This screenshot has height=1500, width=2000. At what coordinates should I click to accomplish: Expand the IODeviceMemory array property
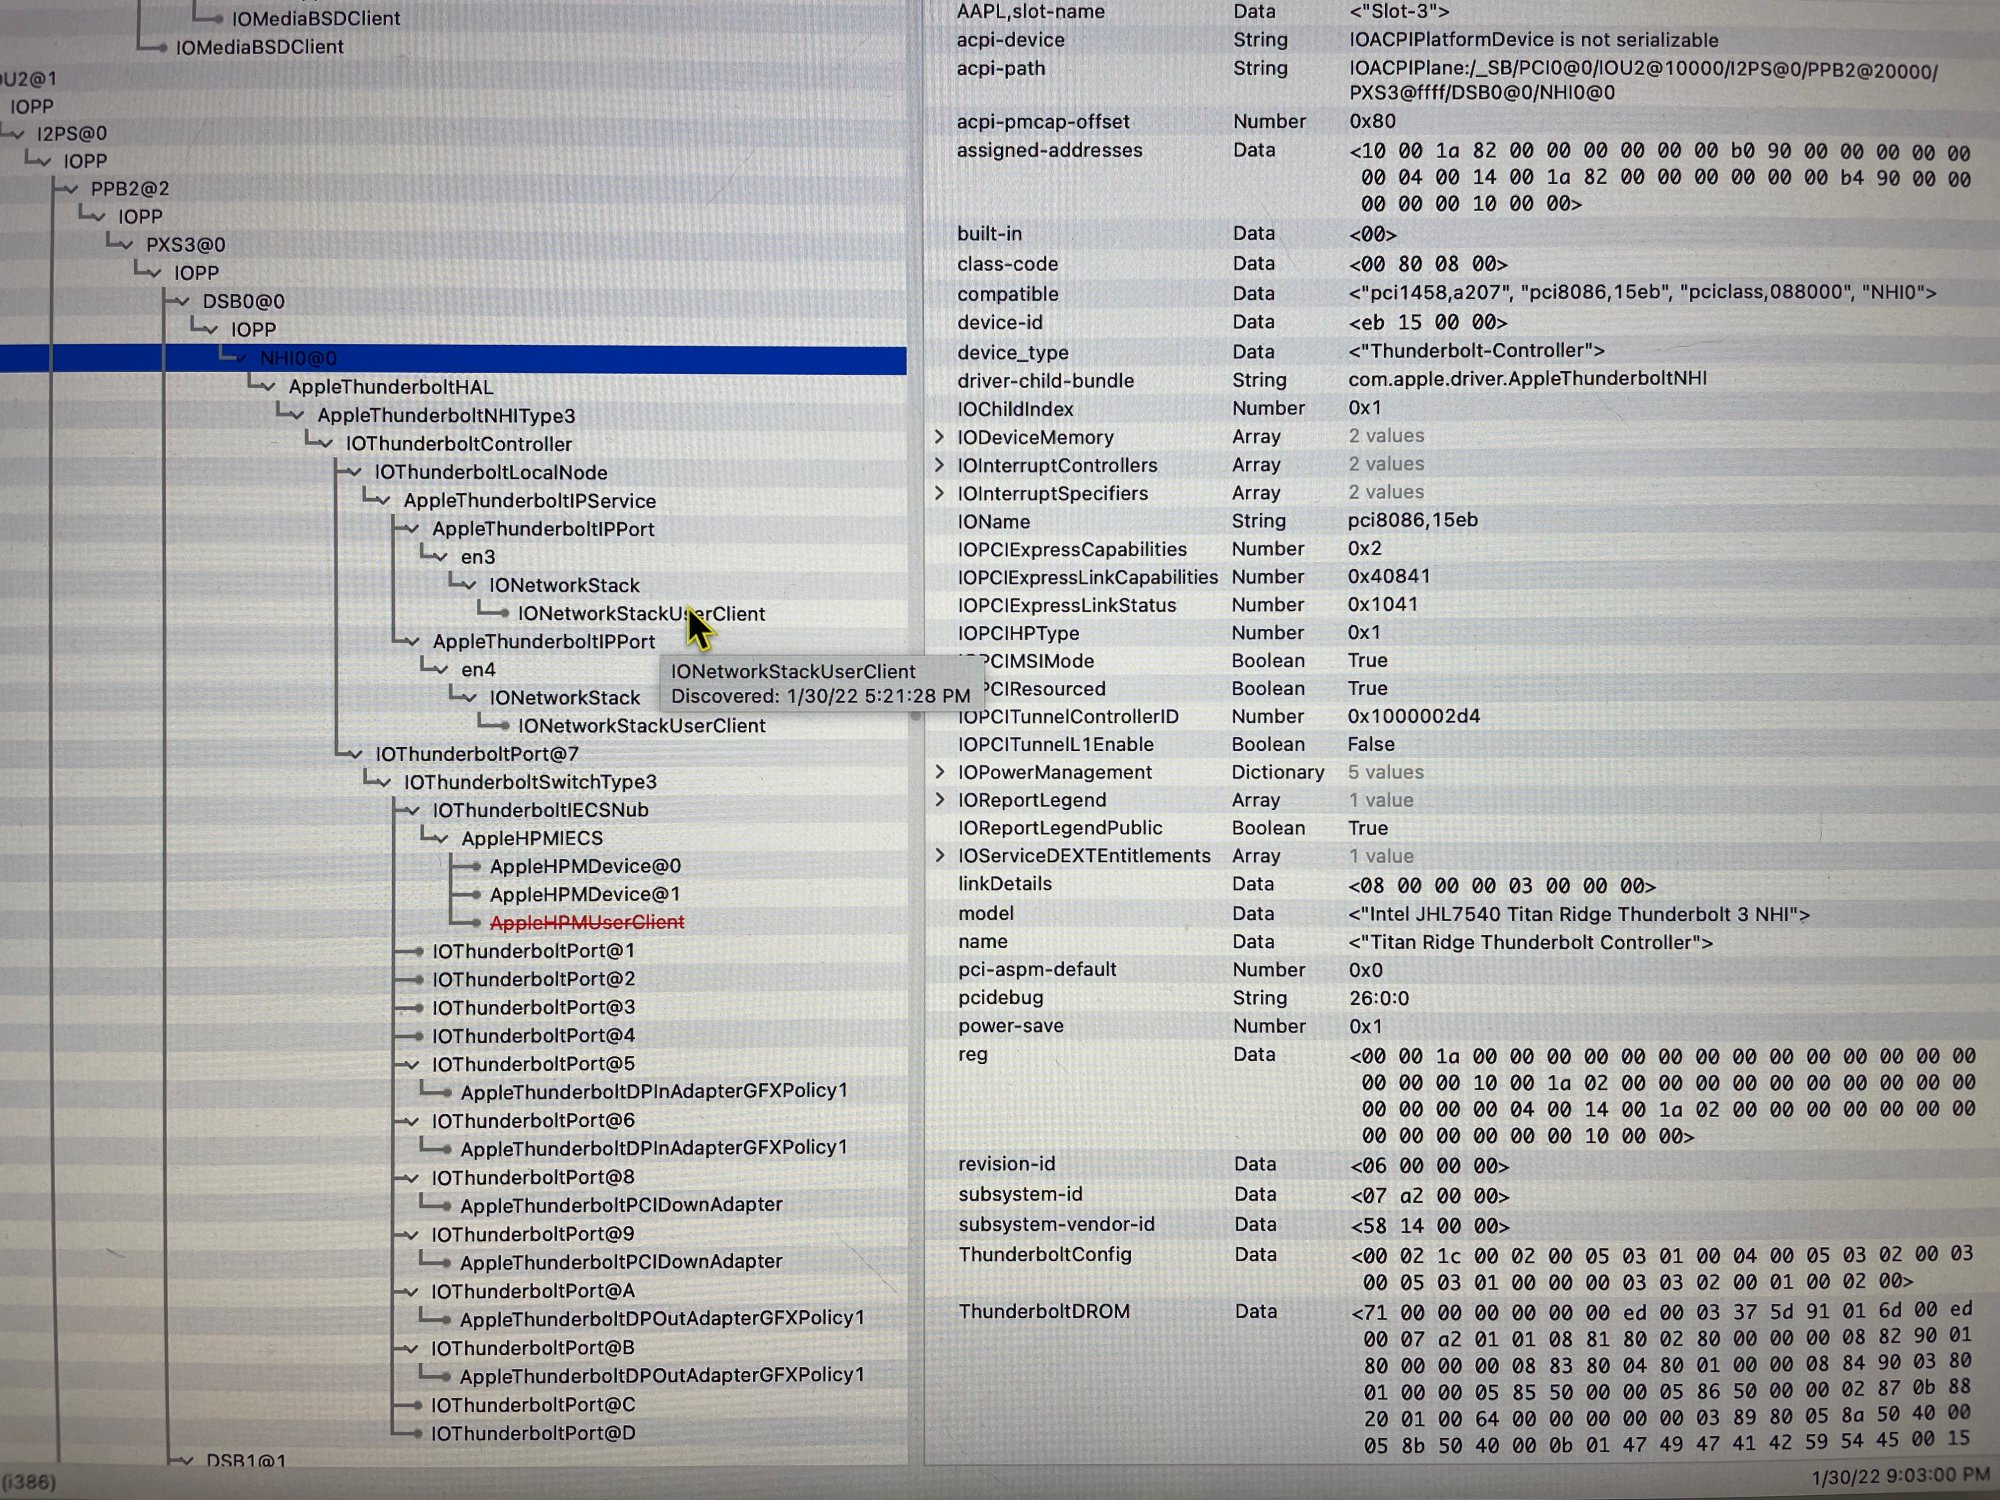[x=939, y=436]
